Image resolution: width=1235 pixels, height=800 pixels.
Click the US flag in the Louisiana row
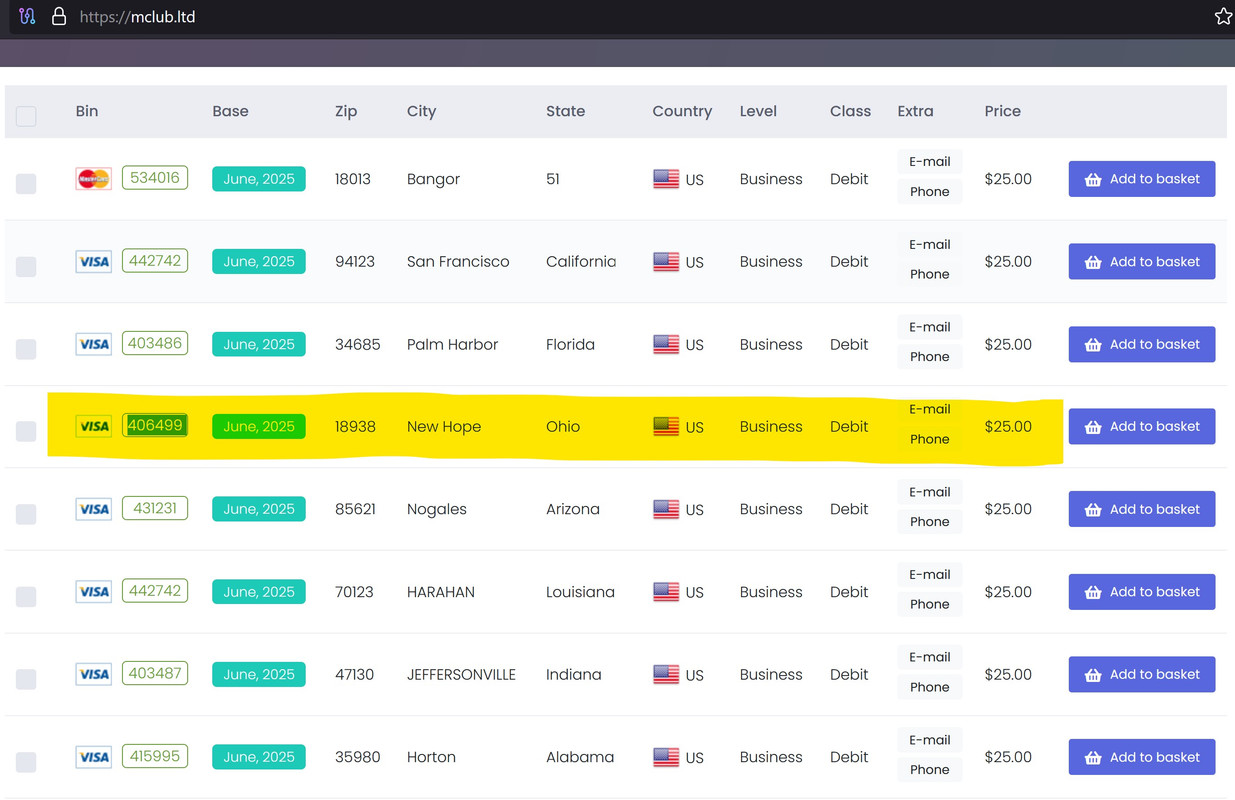coord(666,591)
